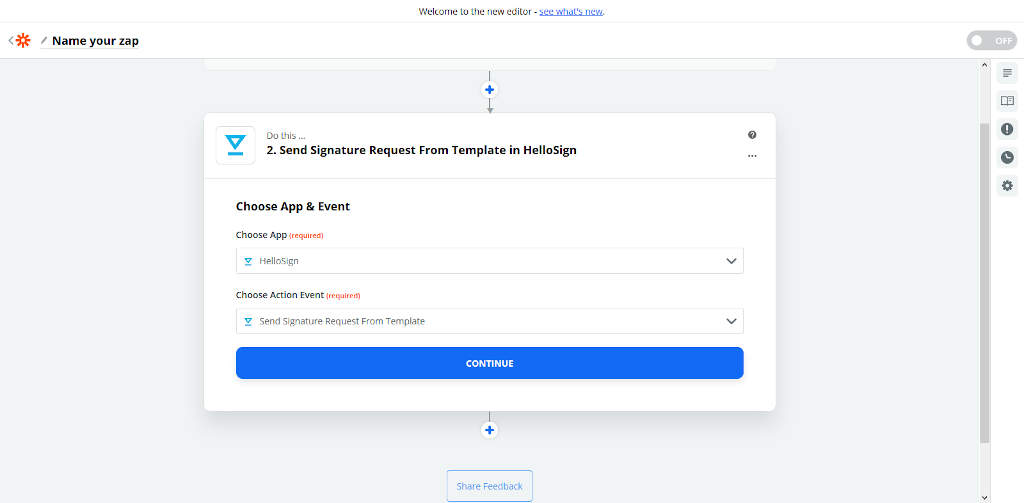Click the Share Feedback button
Image resolution: width=1024 pixels, height=503 pixels.
489,486
